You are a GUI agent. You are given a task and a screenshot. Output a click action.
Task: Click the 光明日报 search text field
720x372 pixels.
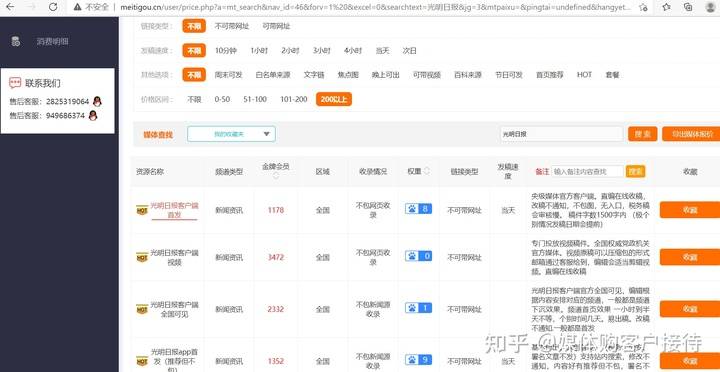(x=562, y=134)
